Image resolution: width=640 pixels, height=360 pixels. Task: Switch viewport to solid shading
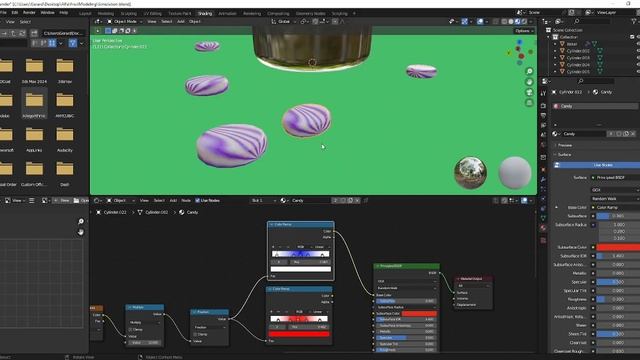click(511, 21)
